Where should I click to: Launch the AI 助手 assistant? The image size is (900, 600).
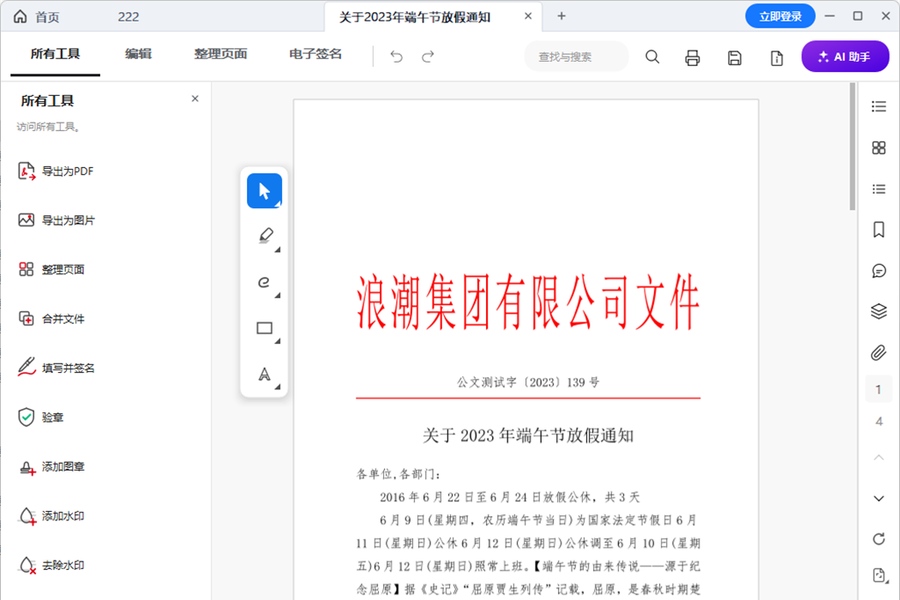[x=845, y=56]
